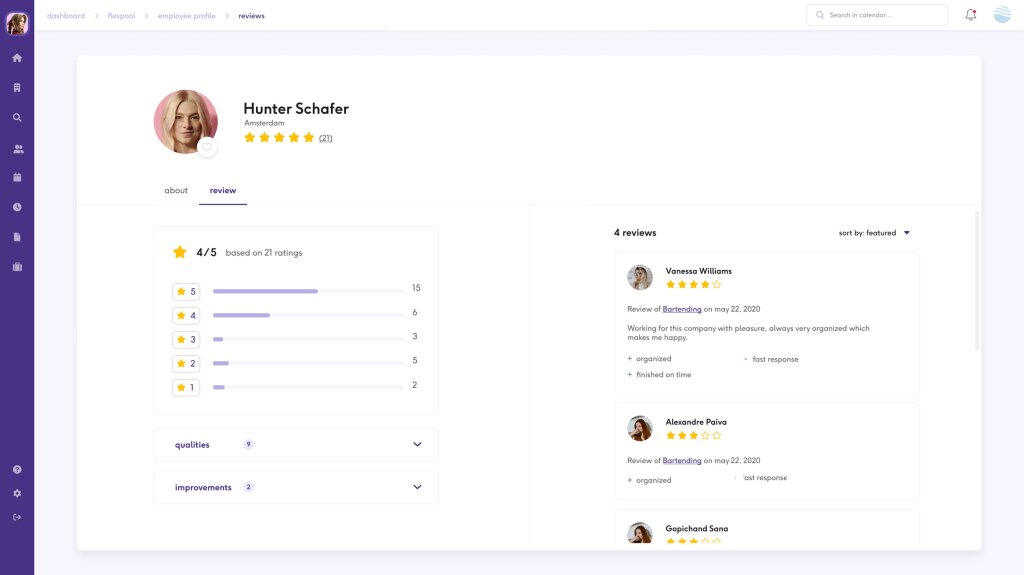Click the (21) ratings count link
This screenshot has width=1024, height=575.
pyautogui.click(x=325, y=138)
